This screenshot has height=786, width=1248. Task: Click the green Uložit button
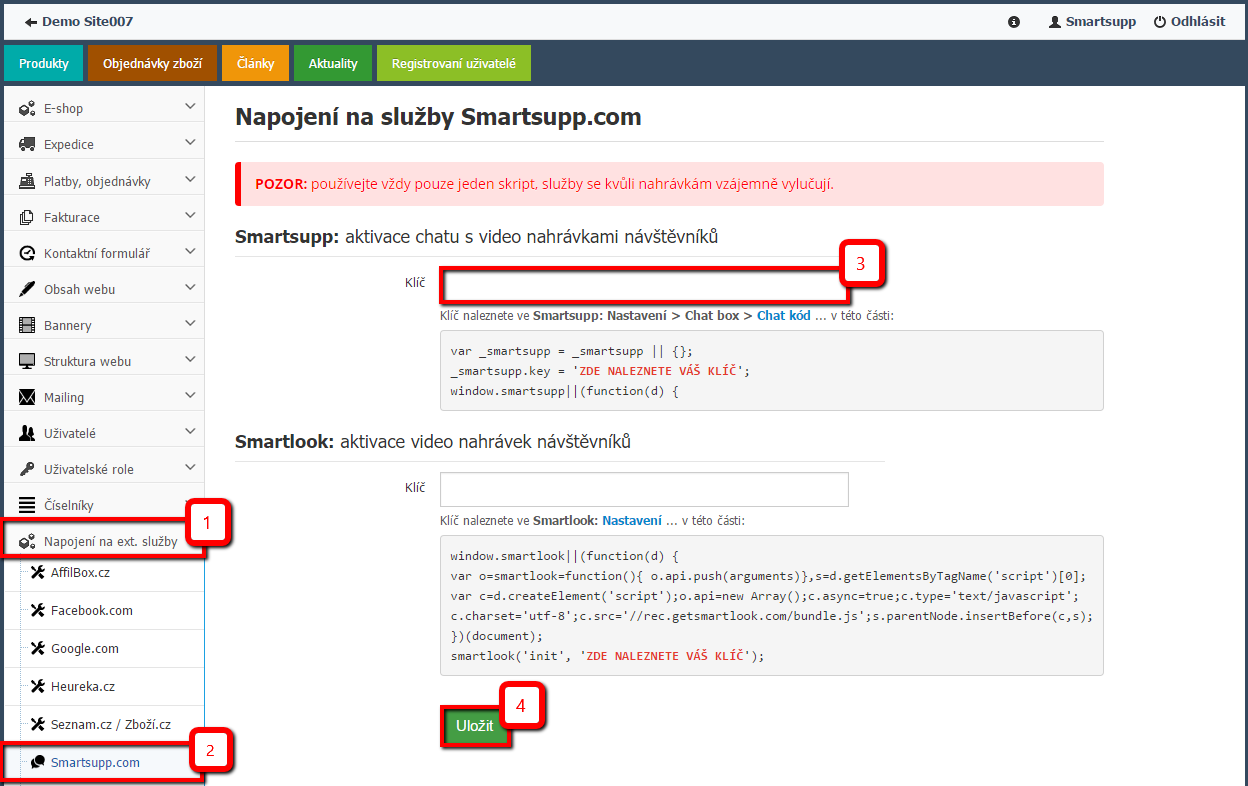click(x=475, y=725)
